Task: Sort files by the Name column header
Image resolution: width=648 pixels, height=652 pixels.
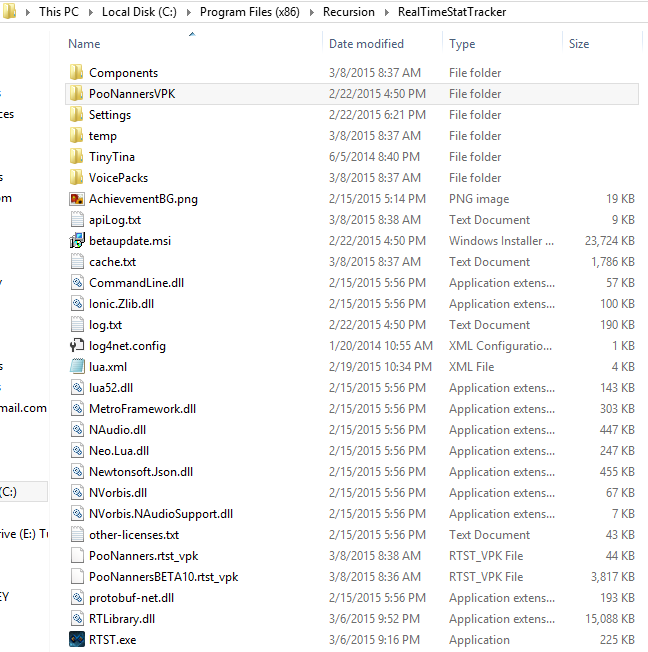Action: click(84, 44)
